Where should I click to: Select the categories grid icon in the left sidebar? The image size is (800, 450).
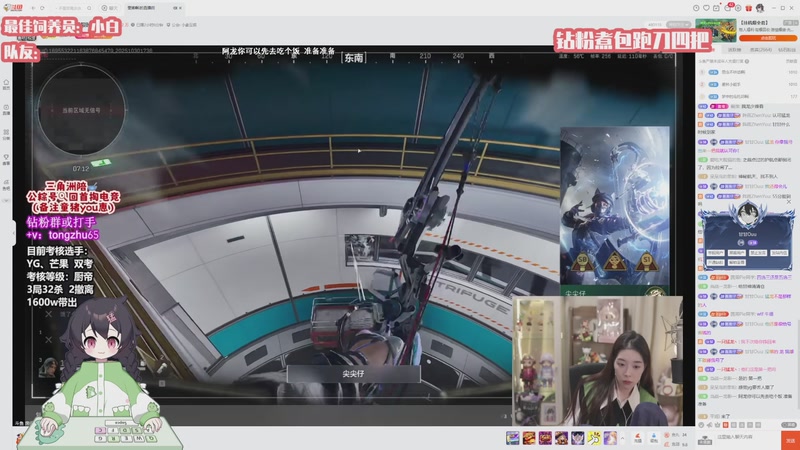6,134
